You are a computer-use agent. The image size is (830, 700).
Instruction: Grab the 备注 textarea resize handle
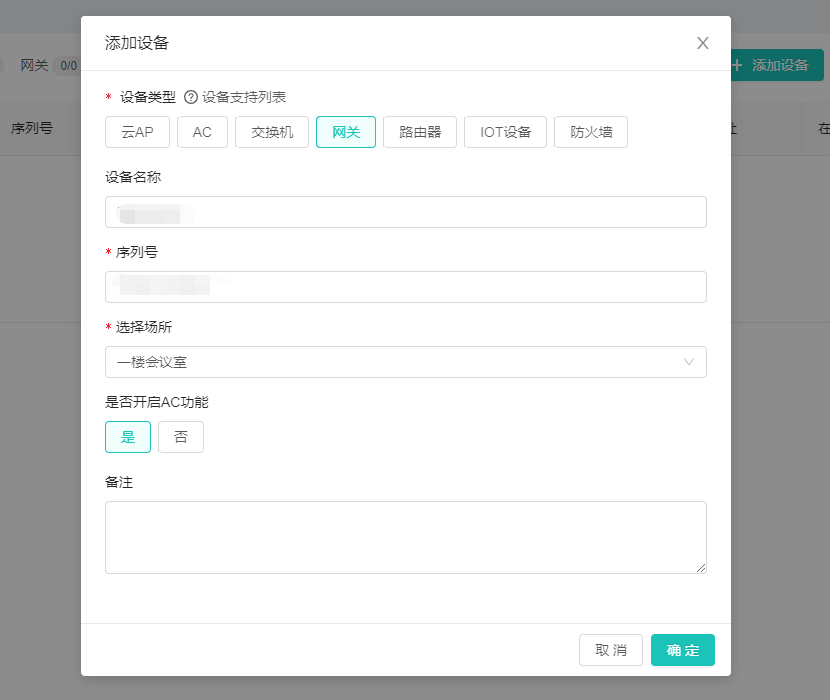[700, 567]
